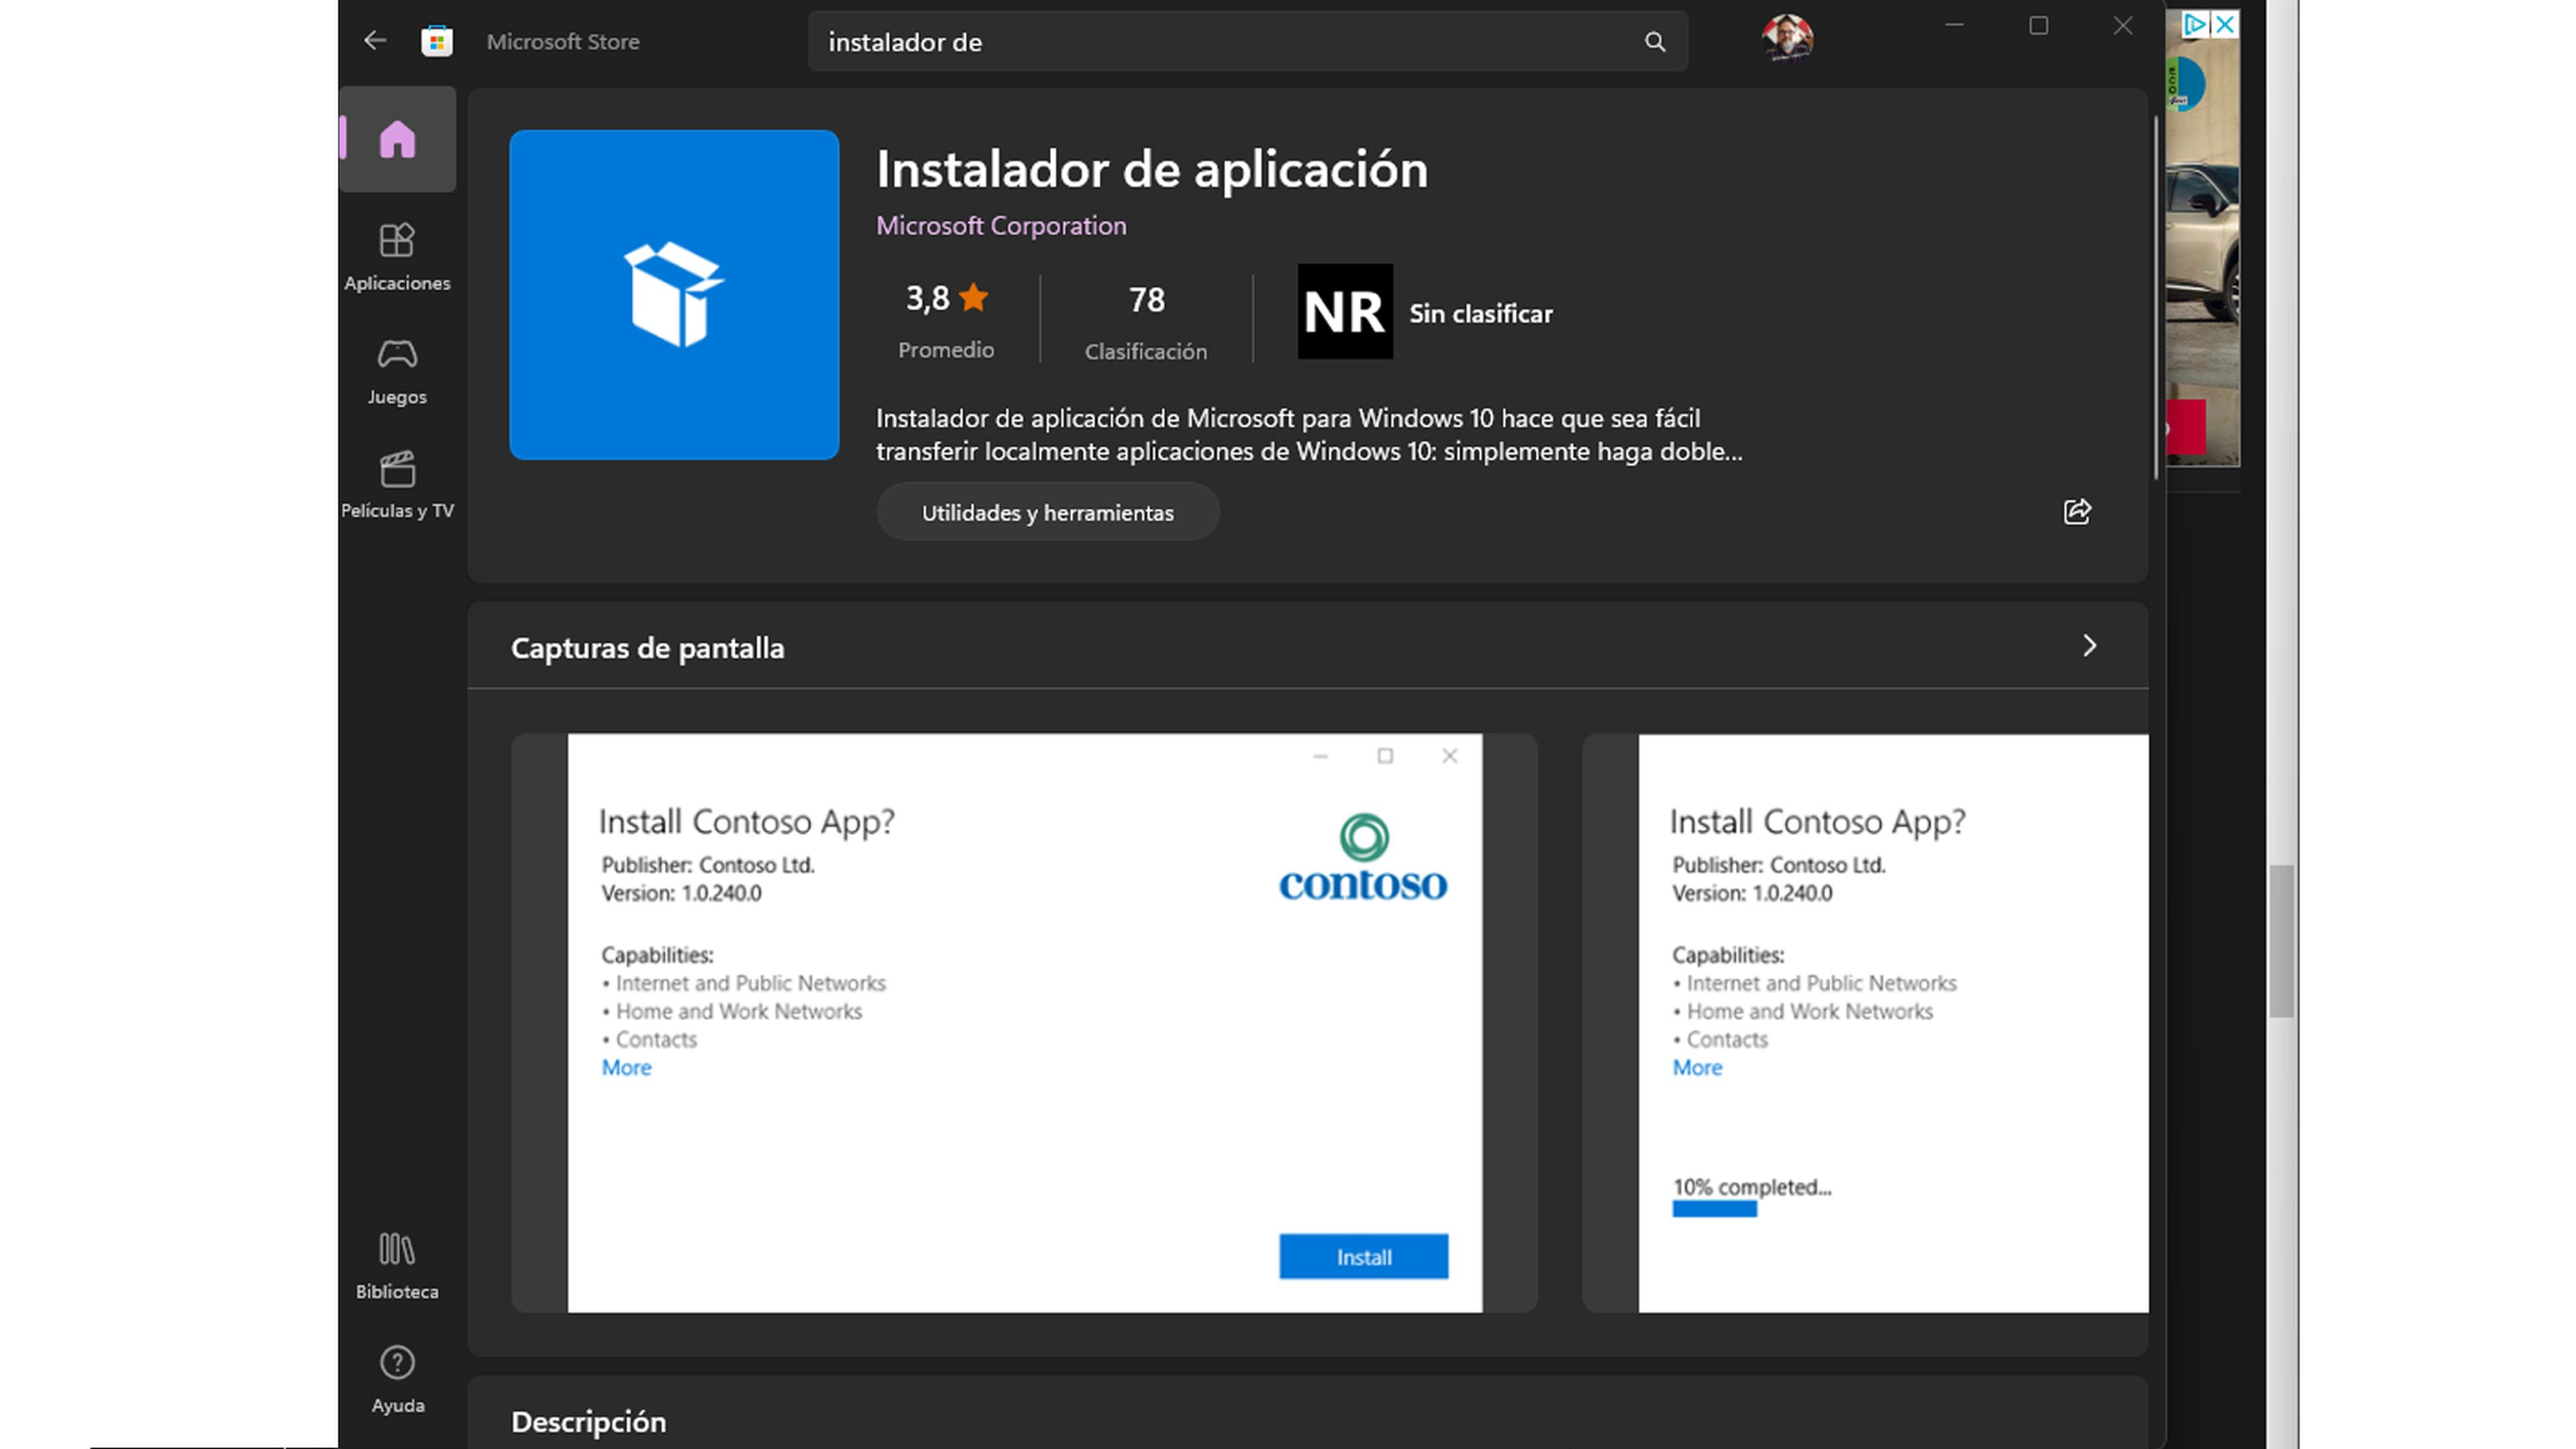Viewport: 2576px width, 1449px height.
Task: Click the Capturas de pantalla heading
Action: coord(647,648)
